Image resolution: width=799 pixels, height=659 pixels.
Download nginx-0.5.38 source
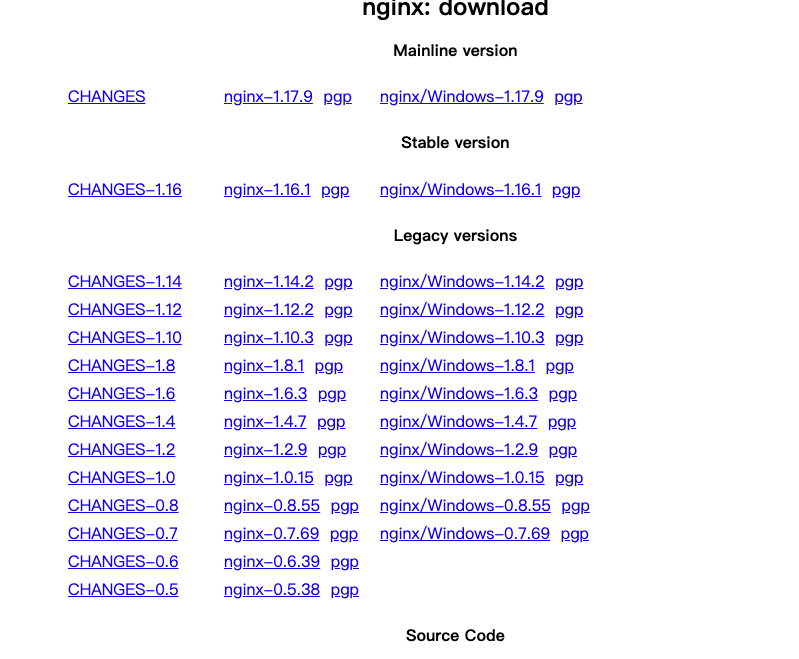[272, 590]
